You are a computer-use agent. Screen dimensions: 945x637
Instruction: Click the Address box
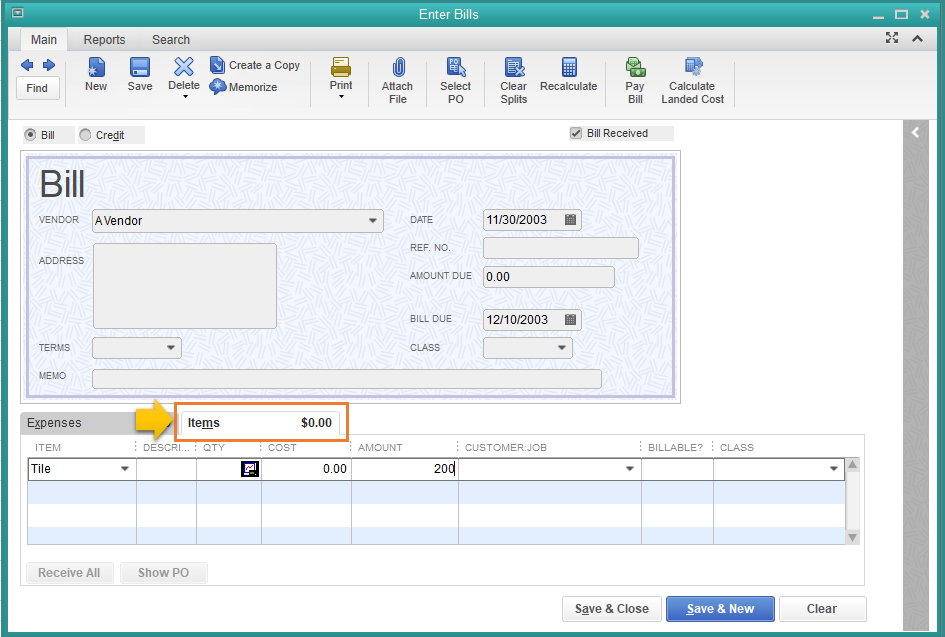pyautogui.click(x=184, y=286)
